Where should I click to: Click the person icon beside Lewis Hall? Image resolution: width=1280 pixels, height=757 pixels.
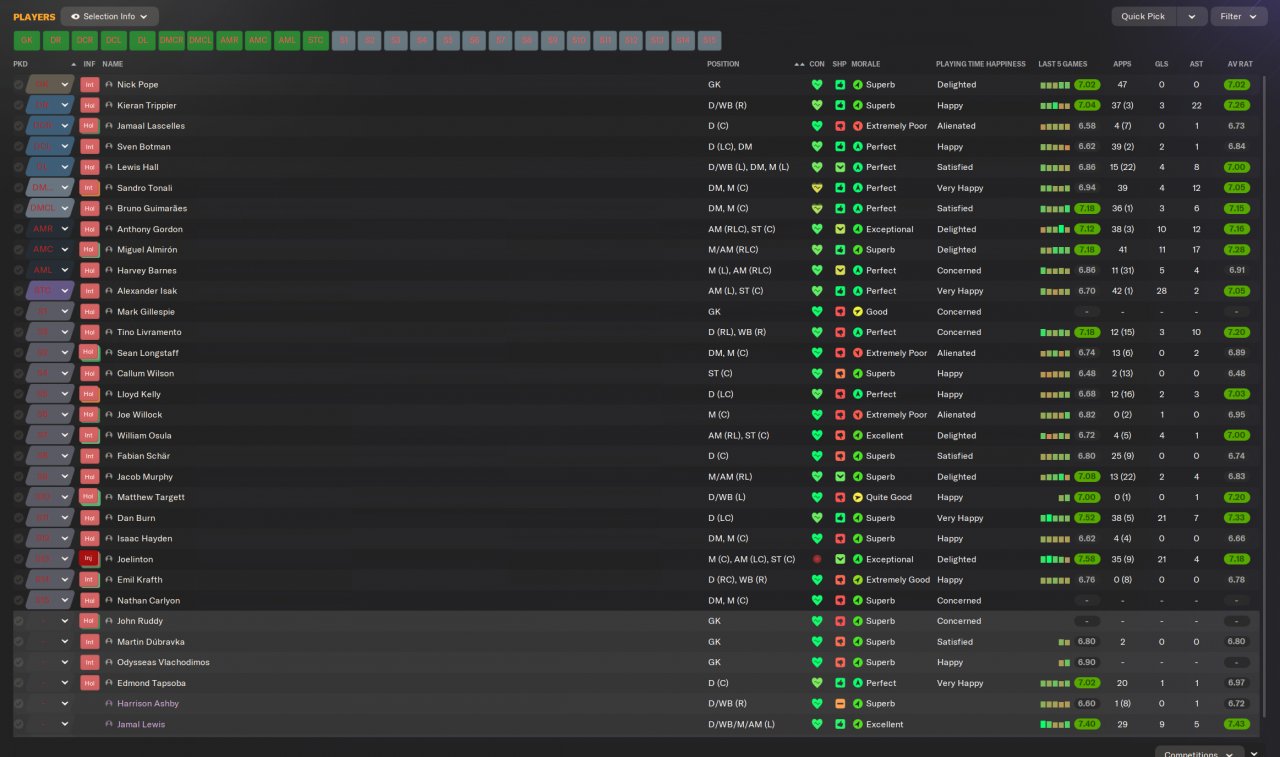[x=109, y=167]
